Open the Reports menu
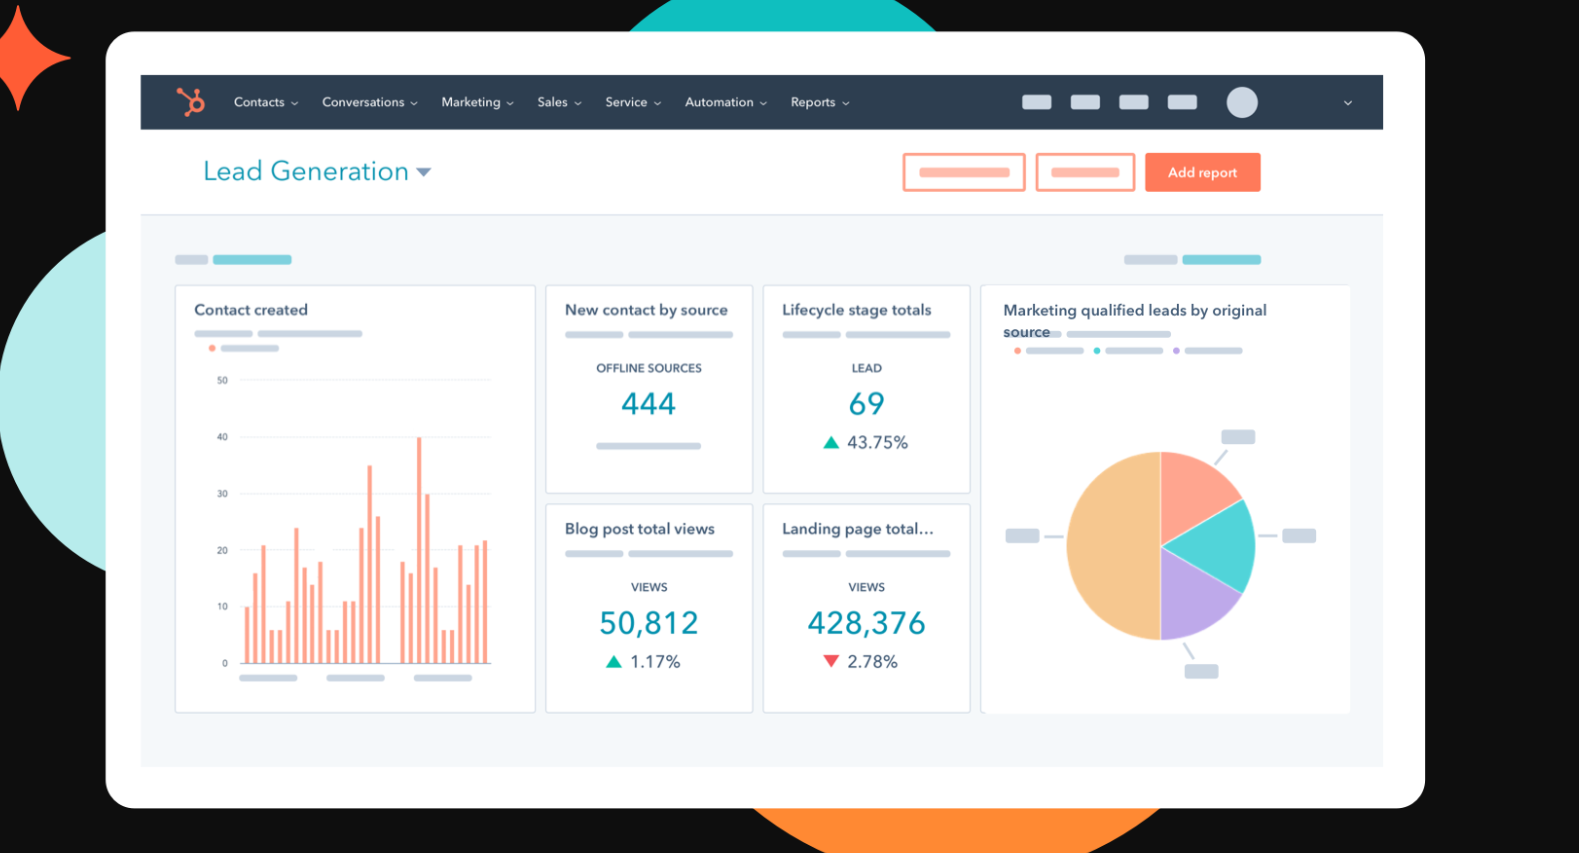 [820, 102]
